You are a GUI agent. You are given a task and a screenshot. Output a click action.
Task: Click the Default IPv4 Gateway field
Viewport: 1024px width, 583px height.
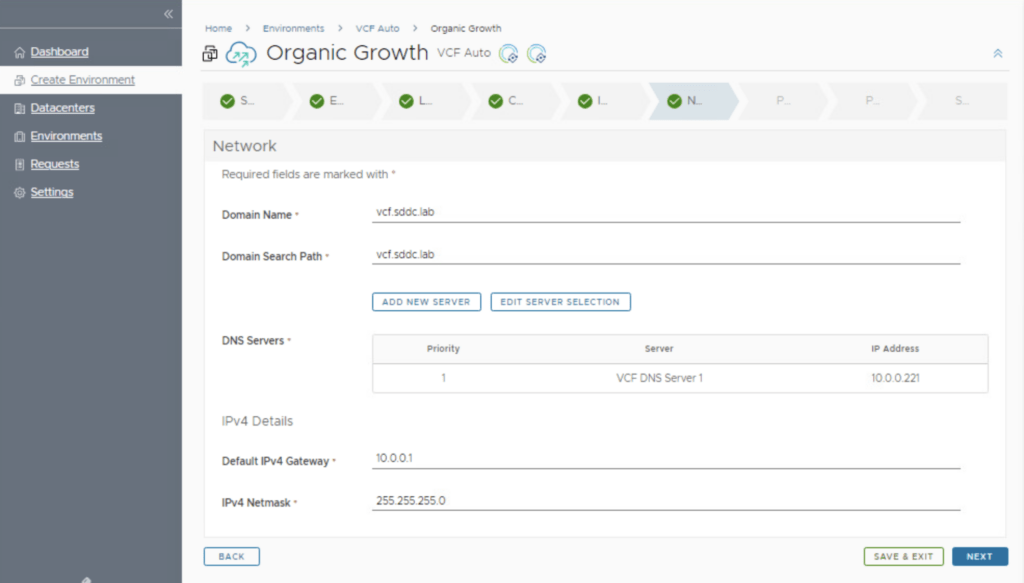665,459
